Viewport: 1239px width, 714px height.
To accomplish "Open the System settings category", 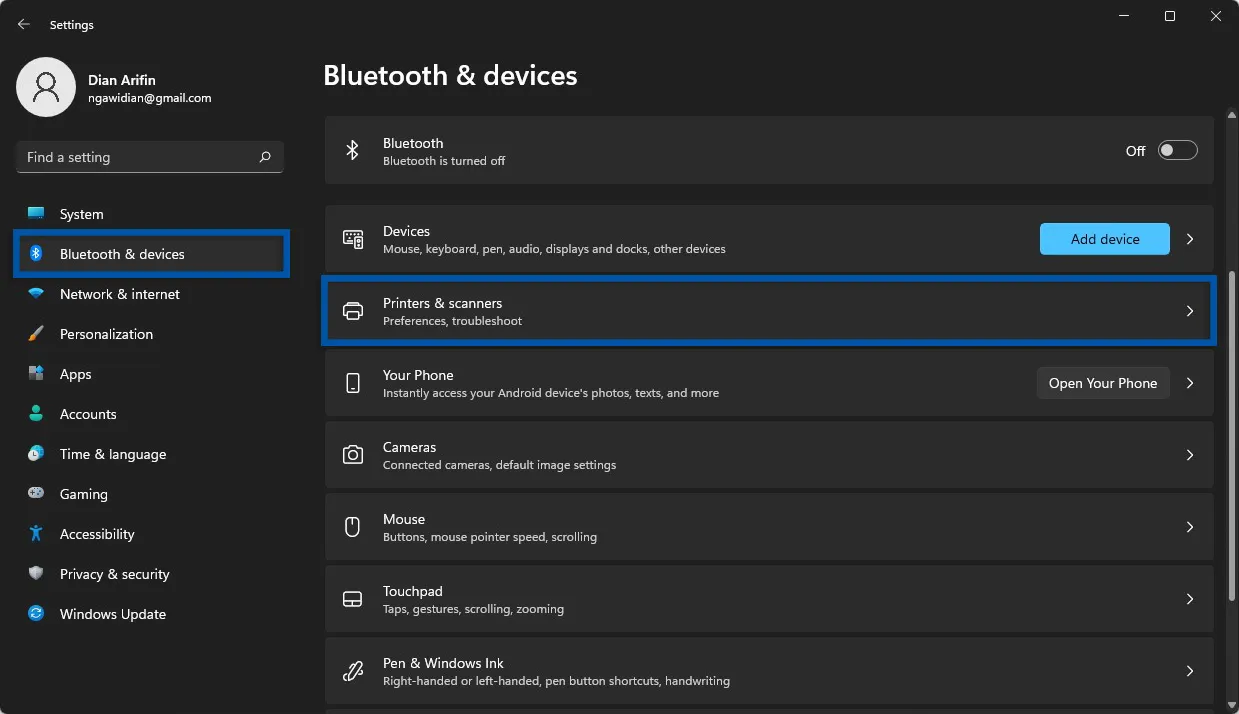I will tap(81, 214).
